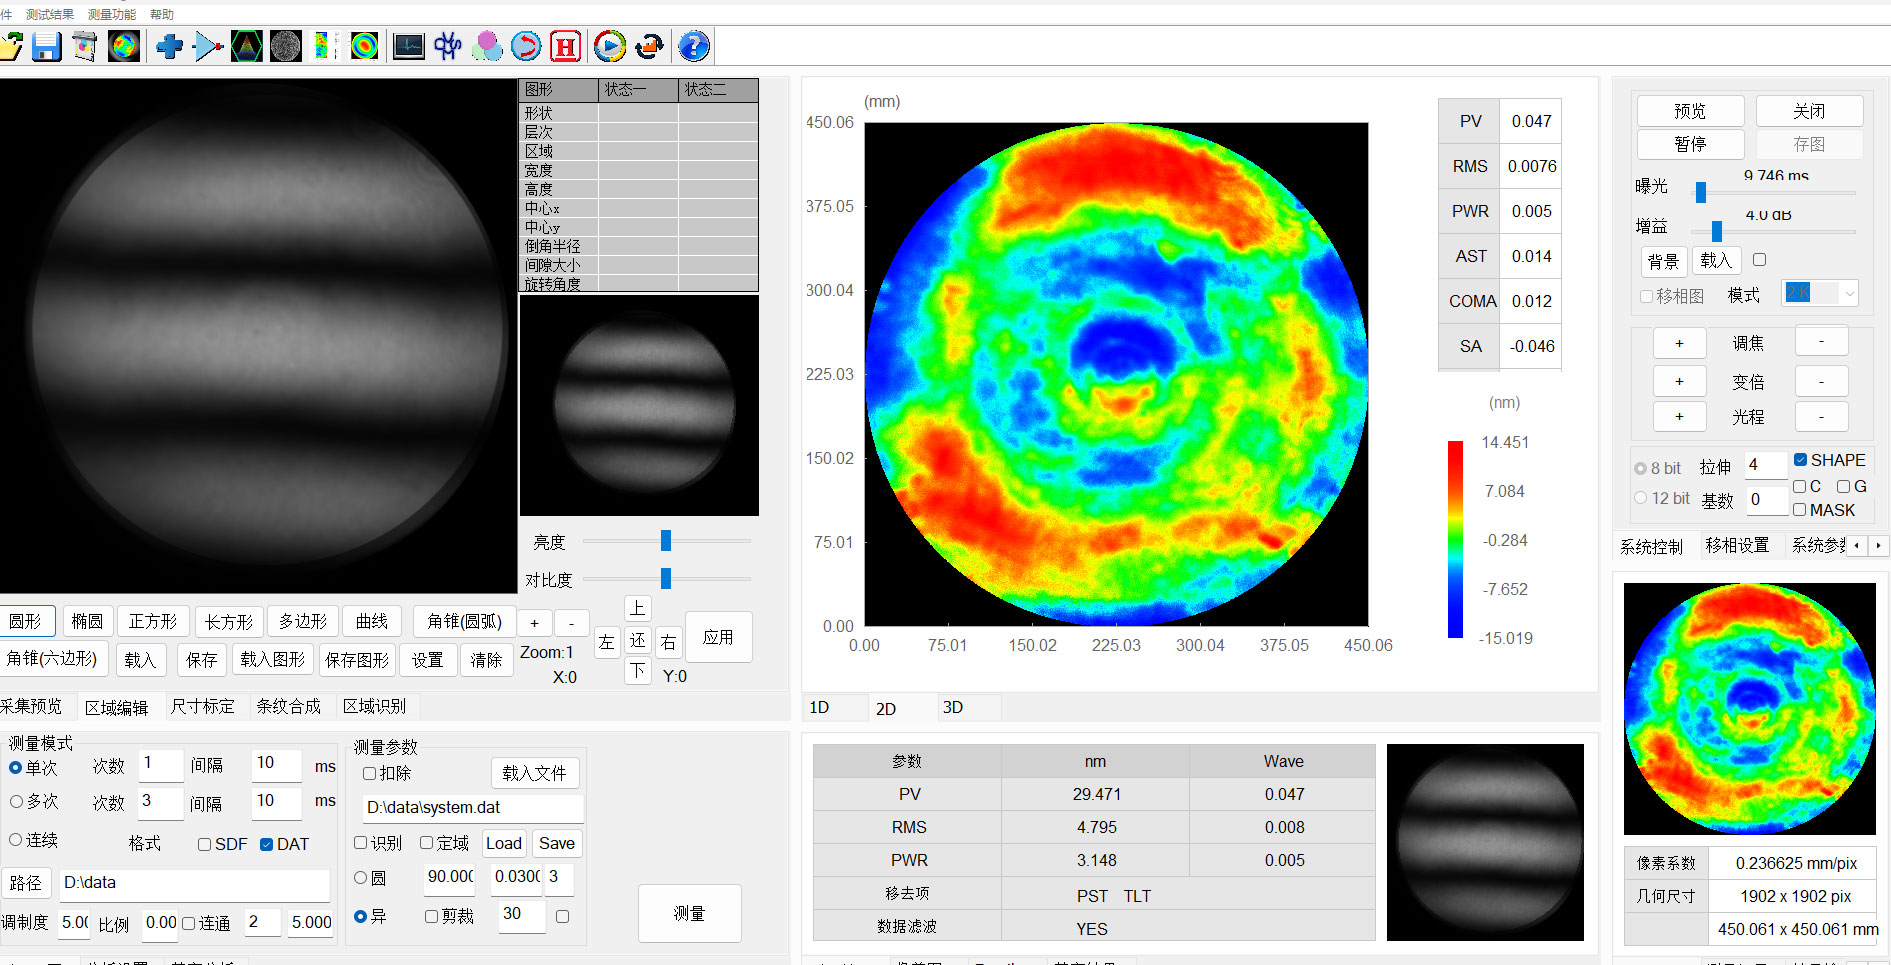
Task: Adjust the 亮度 brightness slider
Action: [x=664, y=541]
